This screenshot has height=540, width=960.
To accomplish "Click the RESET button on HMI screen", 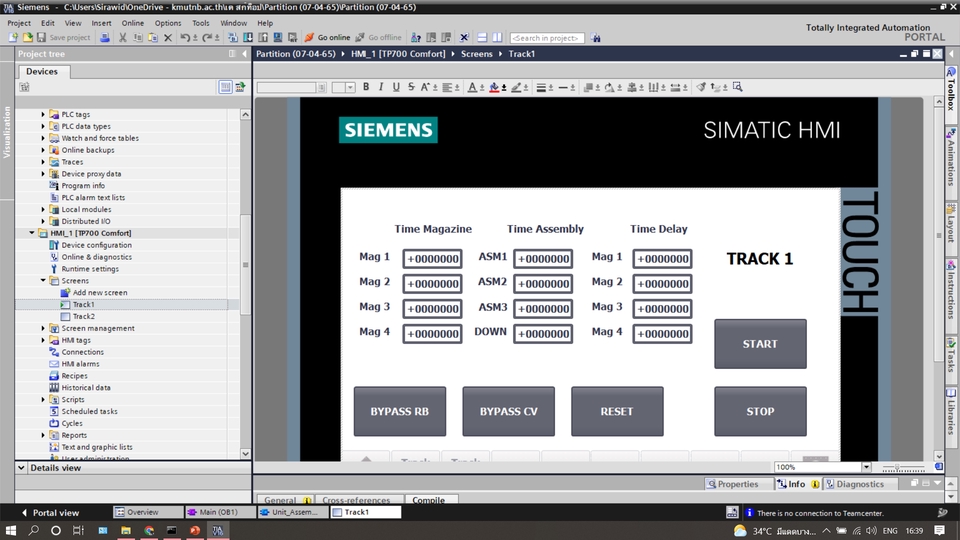I will pos(617,411).
